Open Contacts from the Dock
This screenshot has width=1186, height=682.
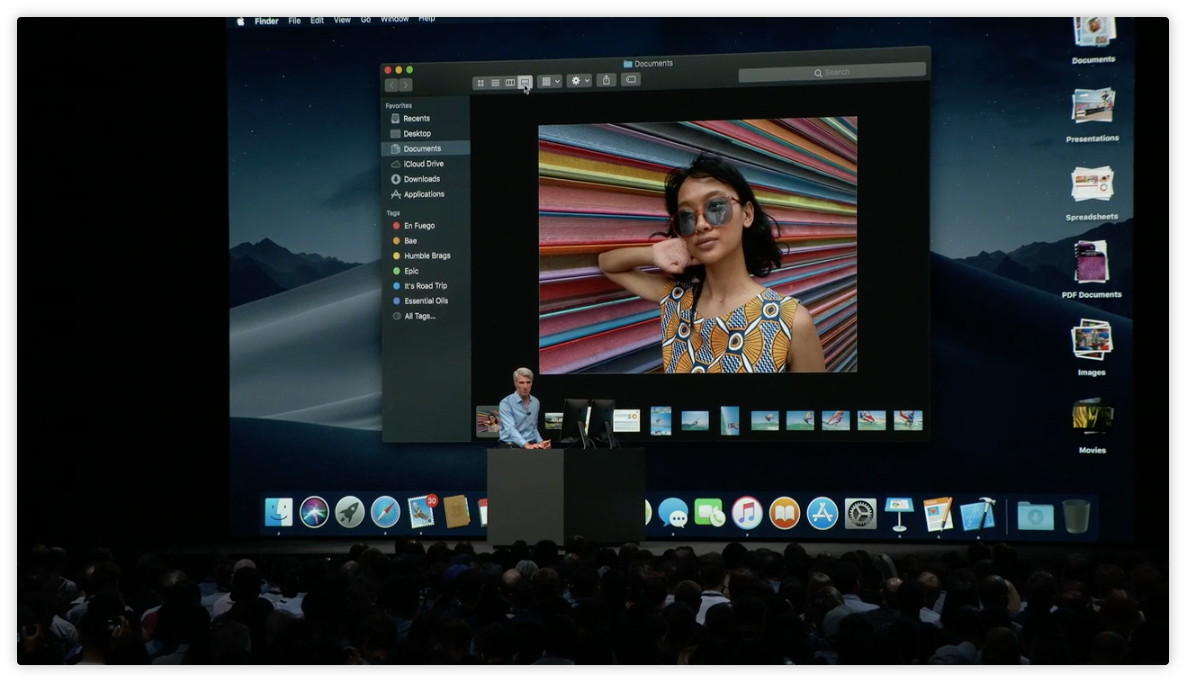457,512
